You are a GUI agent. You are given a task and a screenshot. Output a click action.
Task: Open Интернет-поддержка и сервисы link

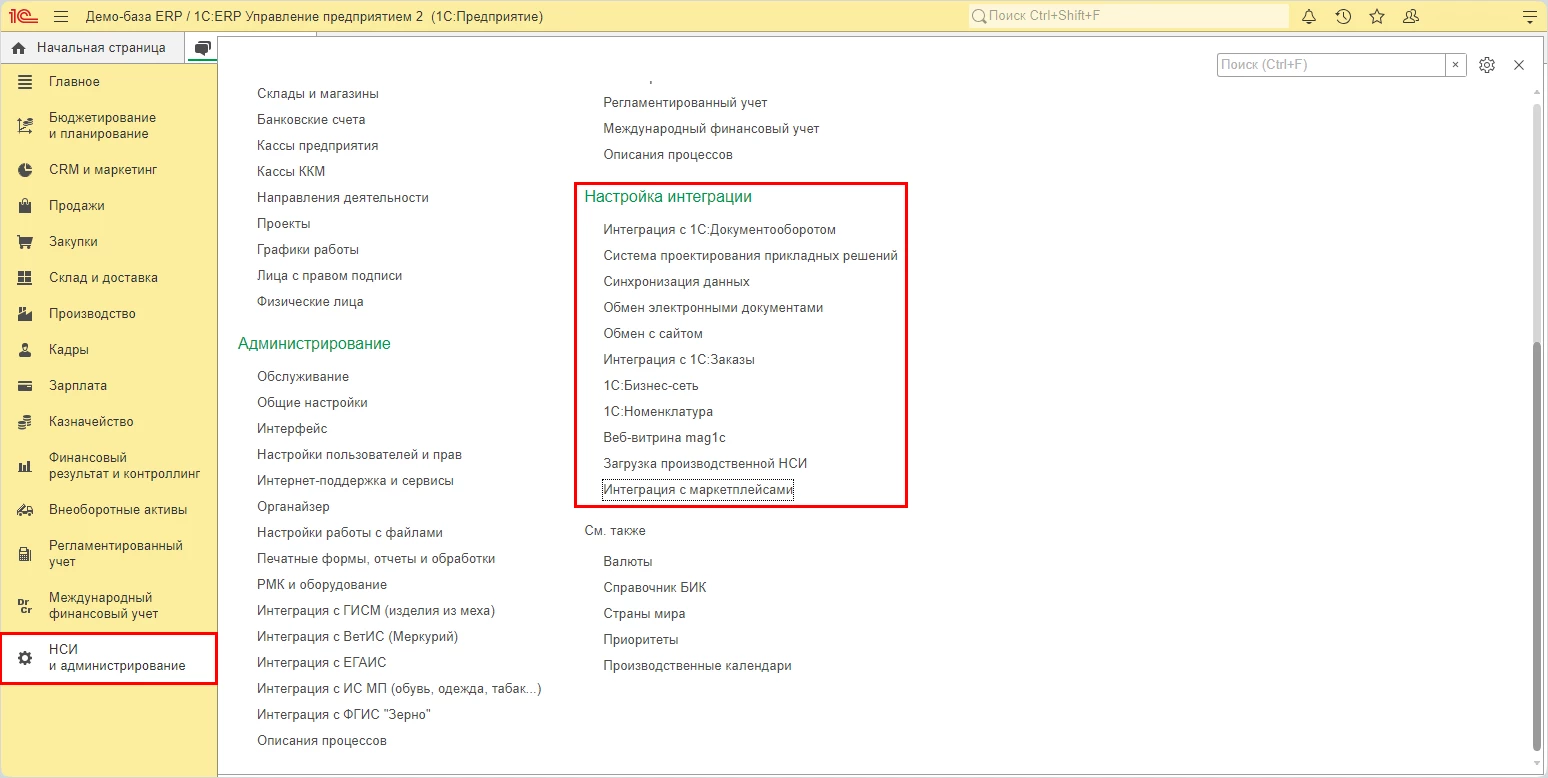click(355, 481)
